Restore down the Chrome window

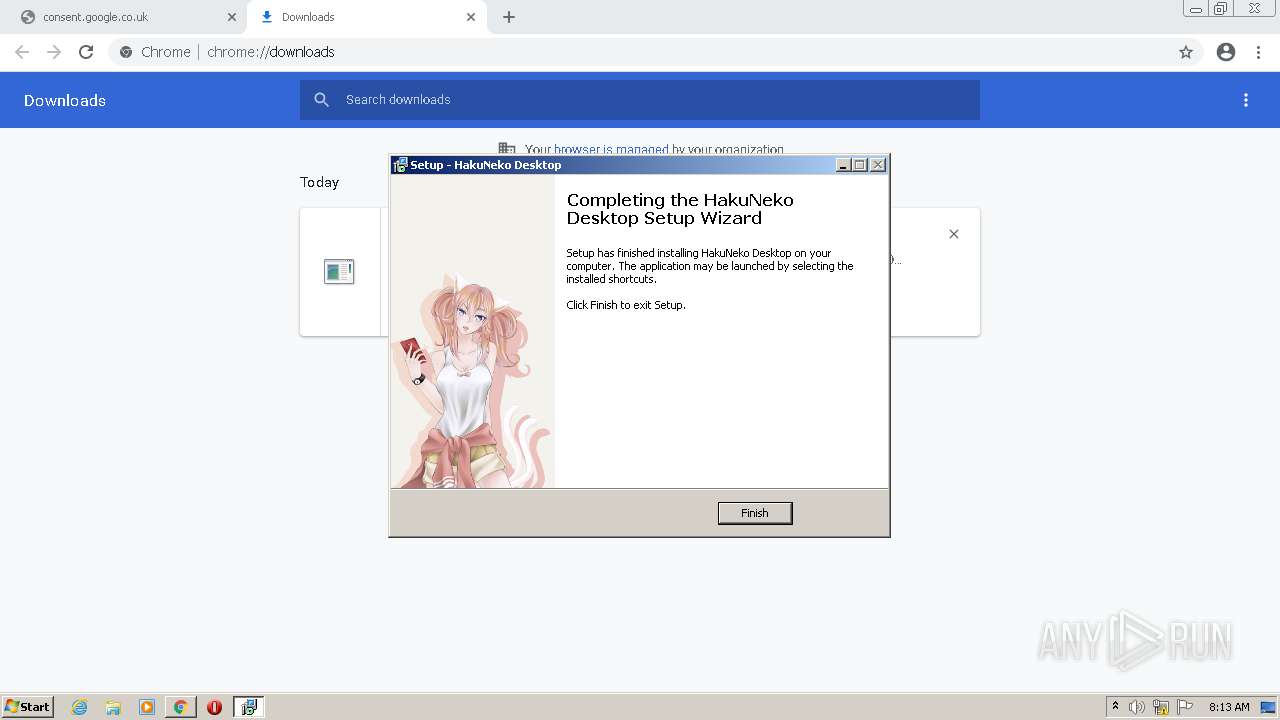pyautogui.click(x=1220, y=9)
